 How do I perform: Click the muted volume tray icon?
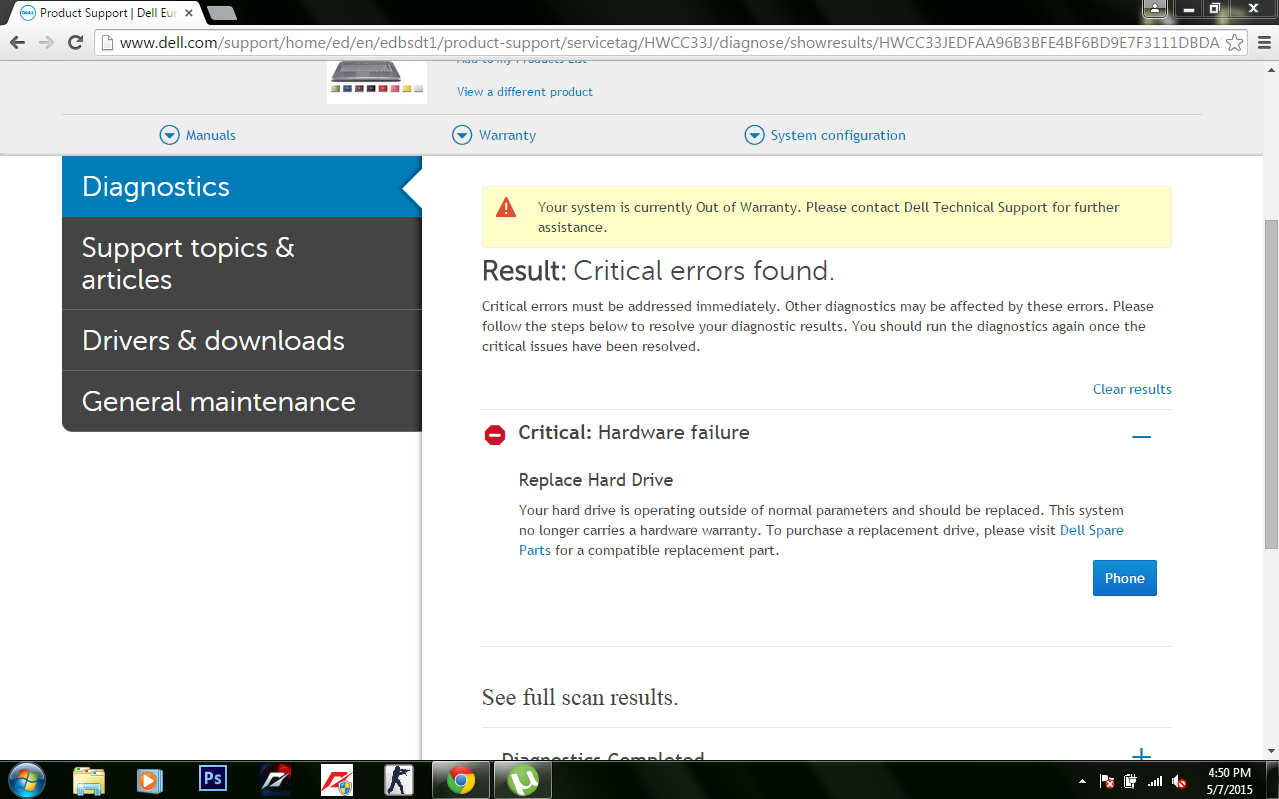tap(1179, 781)
